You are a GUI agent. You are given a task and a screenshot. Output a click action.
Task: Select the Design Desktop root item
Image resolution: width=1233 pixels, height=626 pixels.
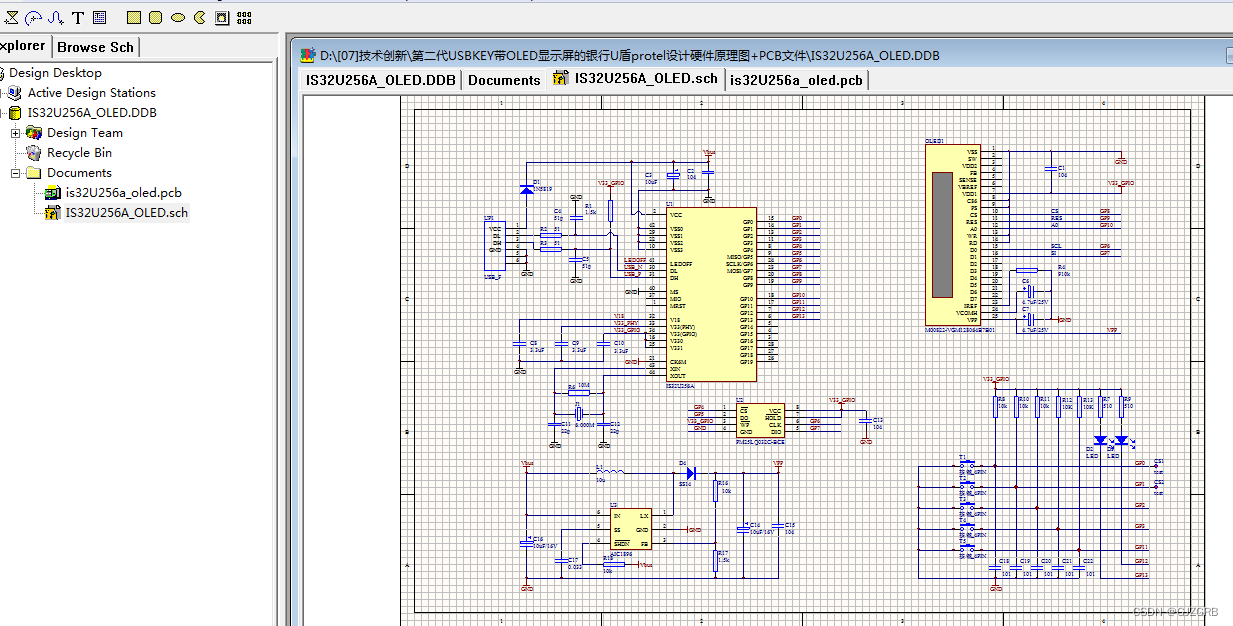tap(57, 72)
